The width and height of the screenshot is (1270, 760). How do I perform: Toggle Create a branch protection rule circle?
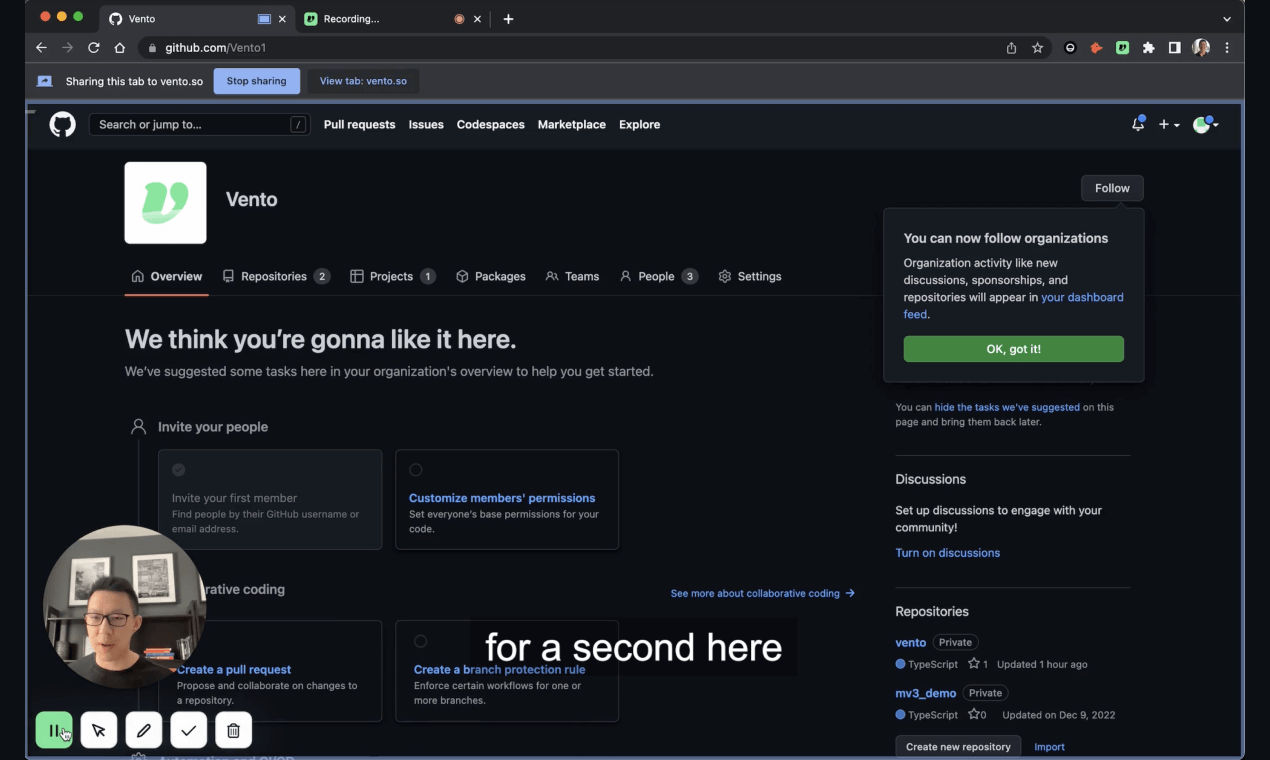click(421, 641)
